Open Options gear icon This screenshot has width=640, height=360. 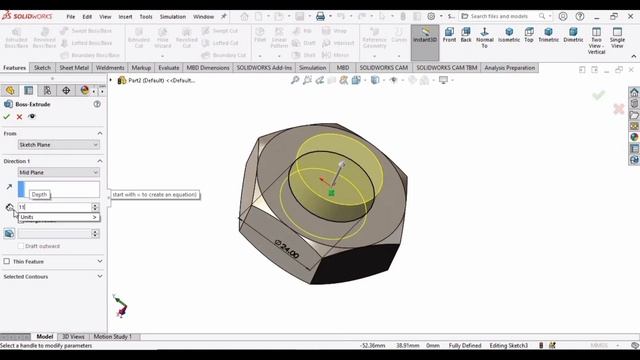click(431, 16)
